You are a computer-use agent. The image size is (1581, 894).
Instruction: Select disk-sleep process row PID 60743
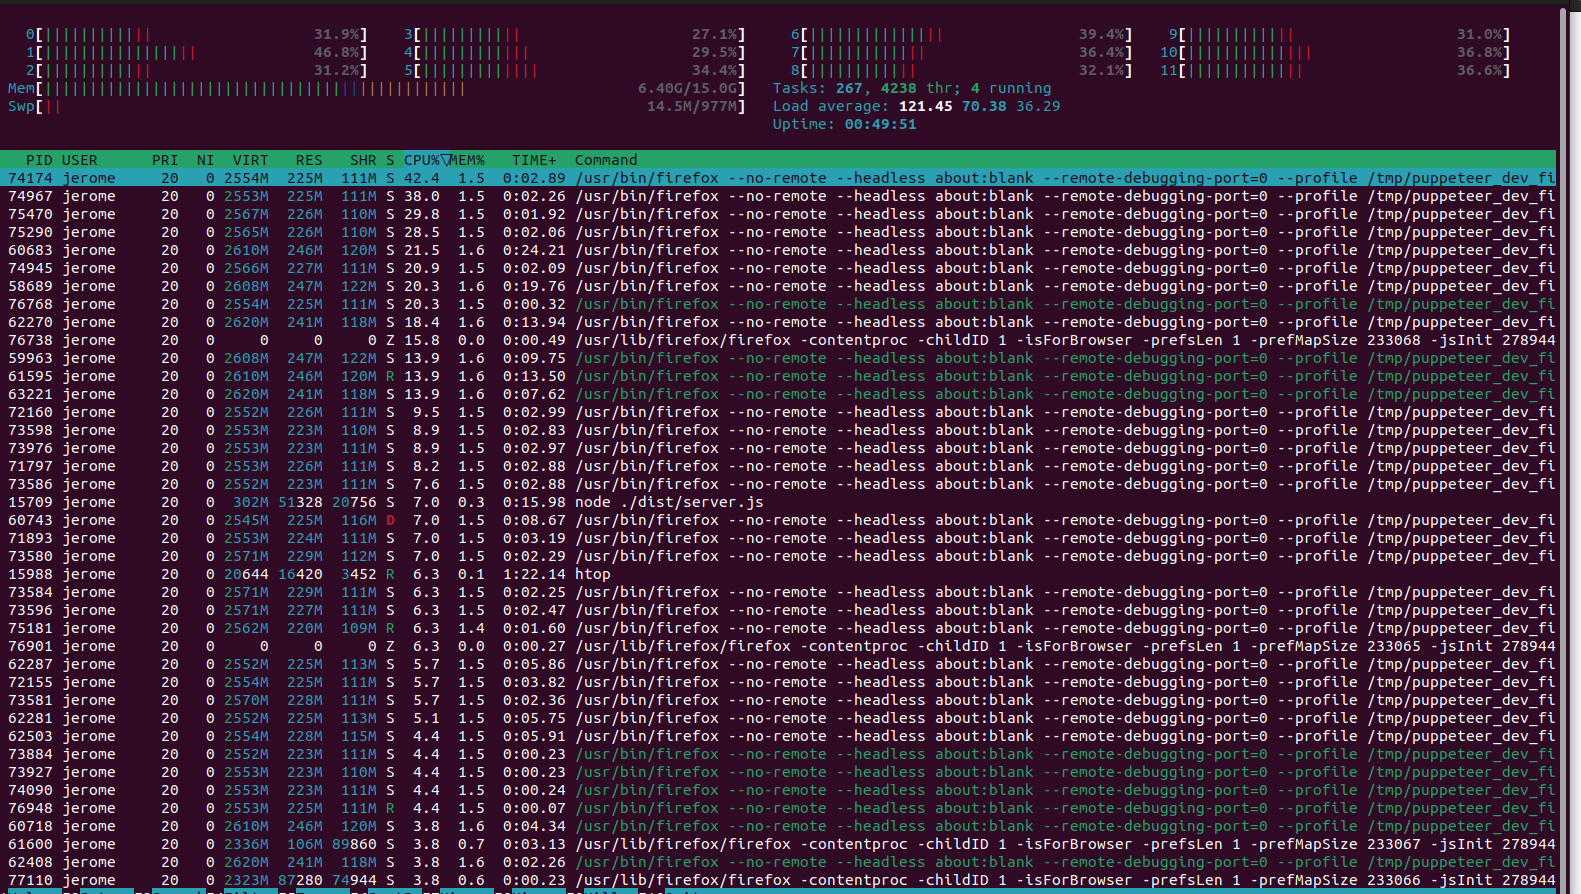pyautogui.click(x=778, y=520)
